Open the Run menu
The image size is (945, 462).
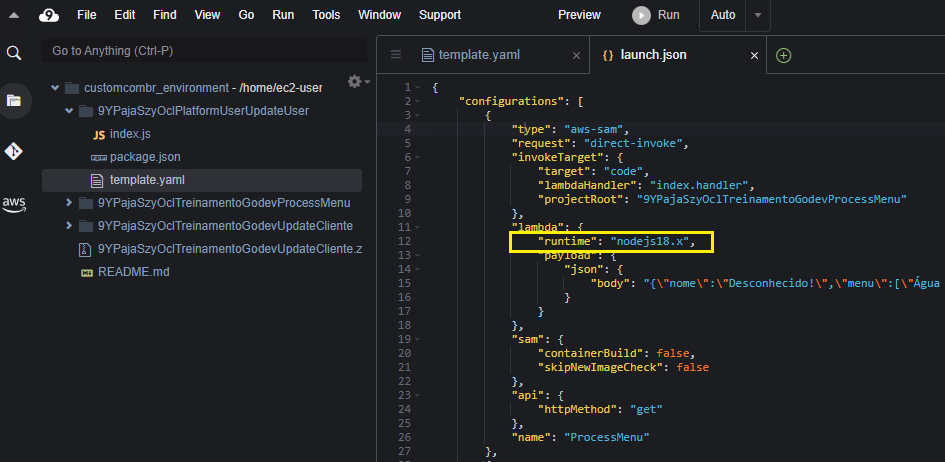click(x=283, y=15)
